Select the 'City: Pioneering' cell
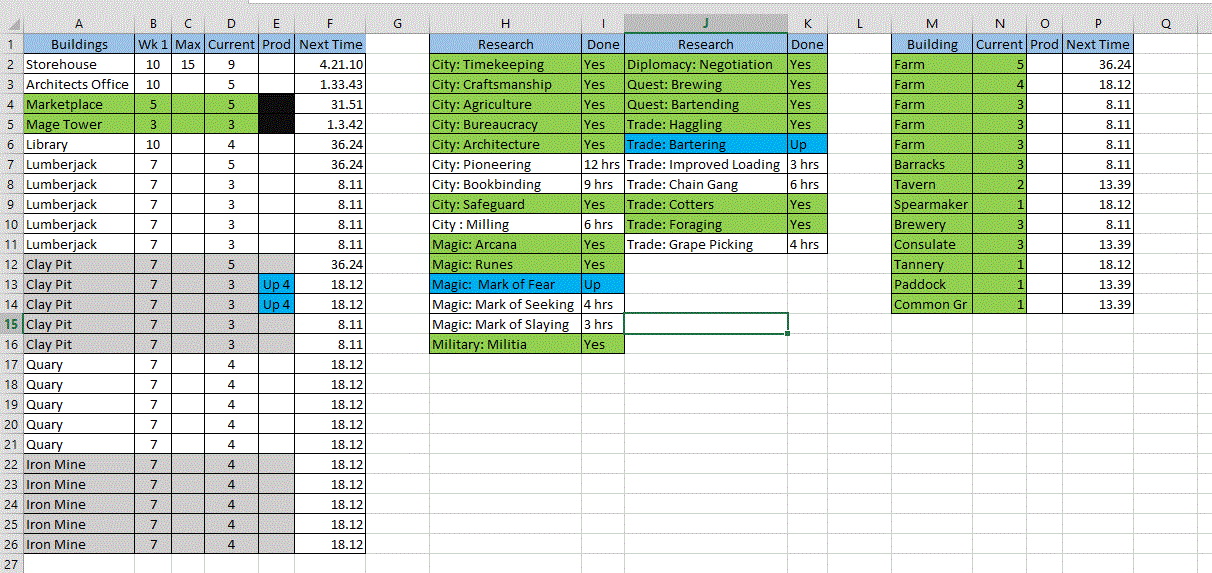 point(505,164)
